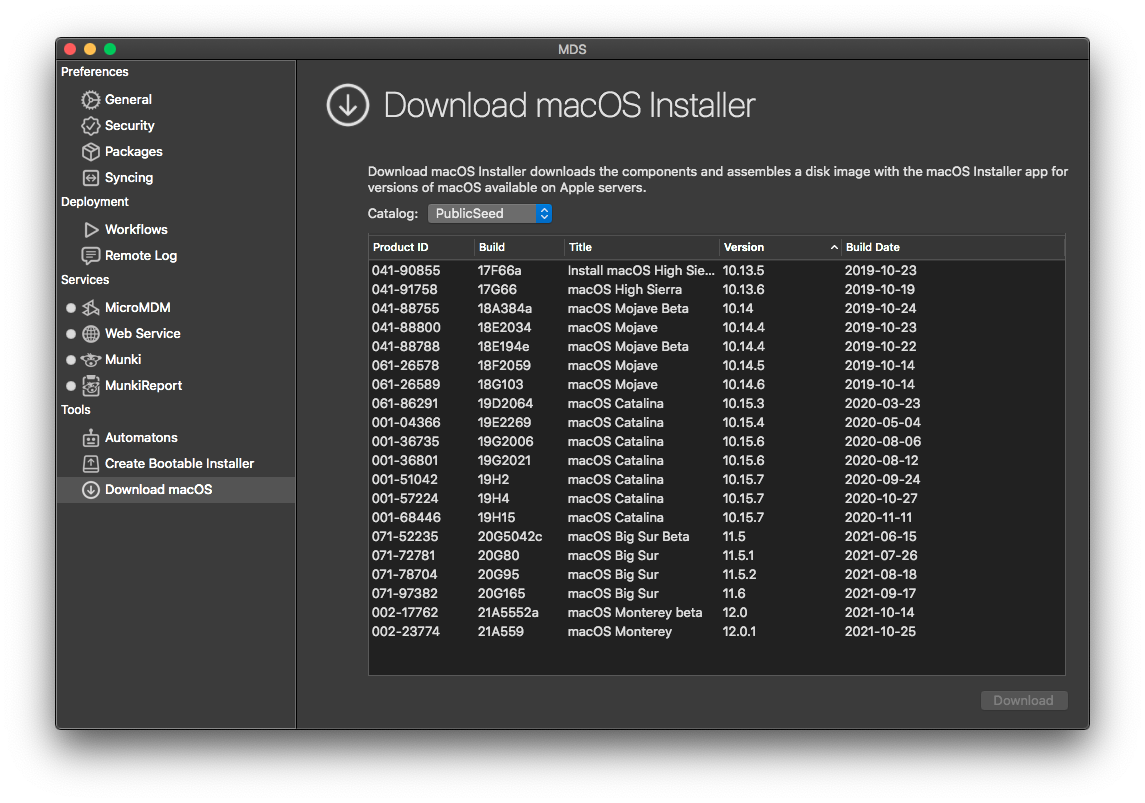Toggle MunkiReport status indicator dot
The width and height of the screenshot is (1145, 803).
[71, 386]
